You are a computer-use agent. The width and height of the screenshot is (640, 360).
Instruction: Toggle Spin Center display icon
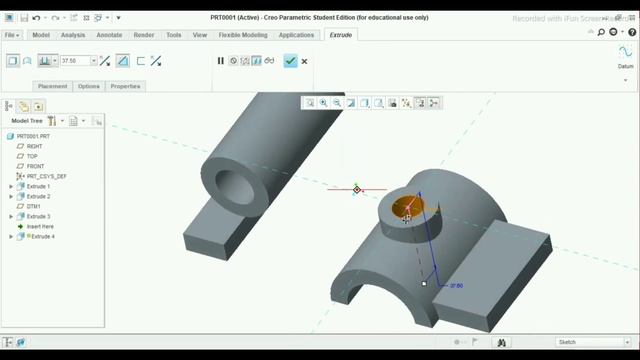pos(434,103)
